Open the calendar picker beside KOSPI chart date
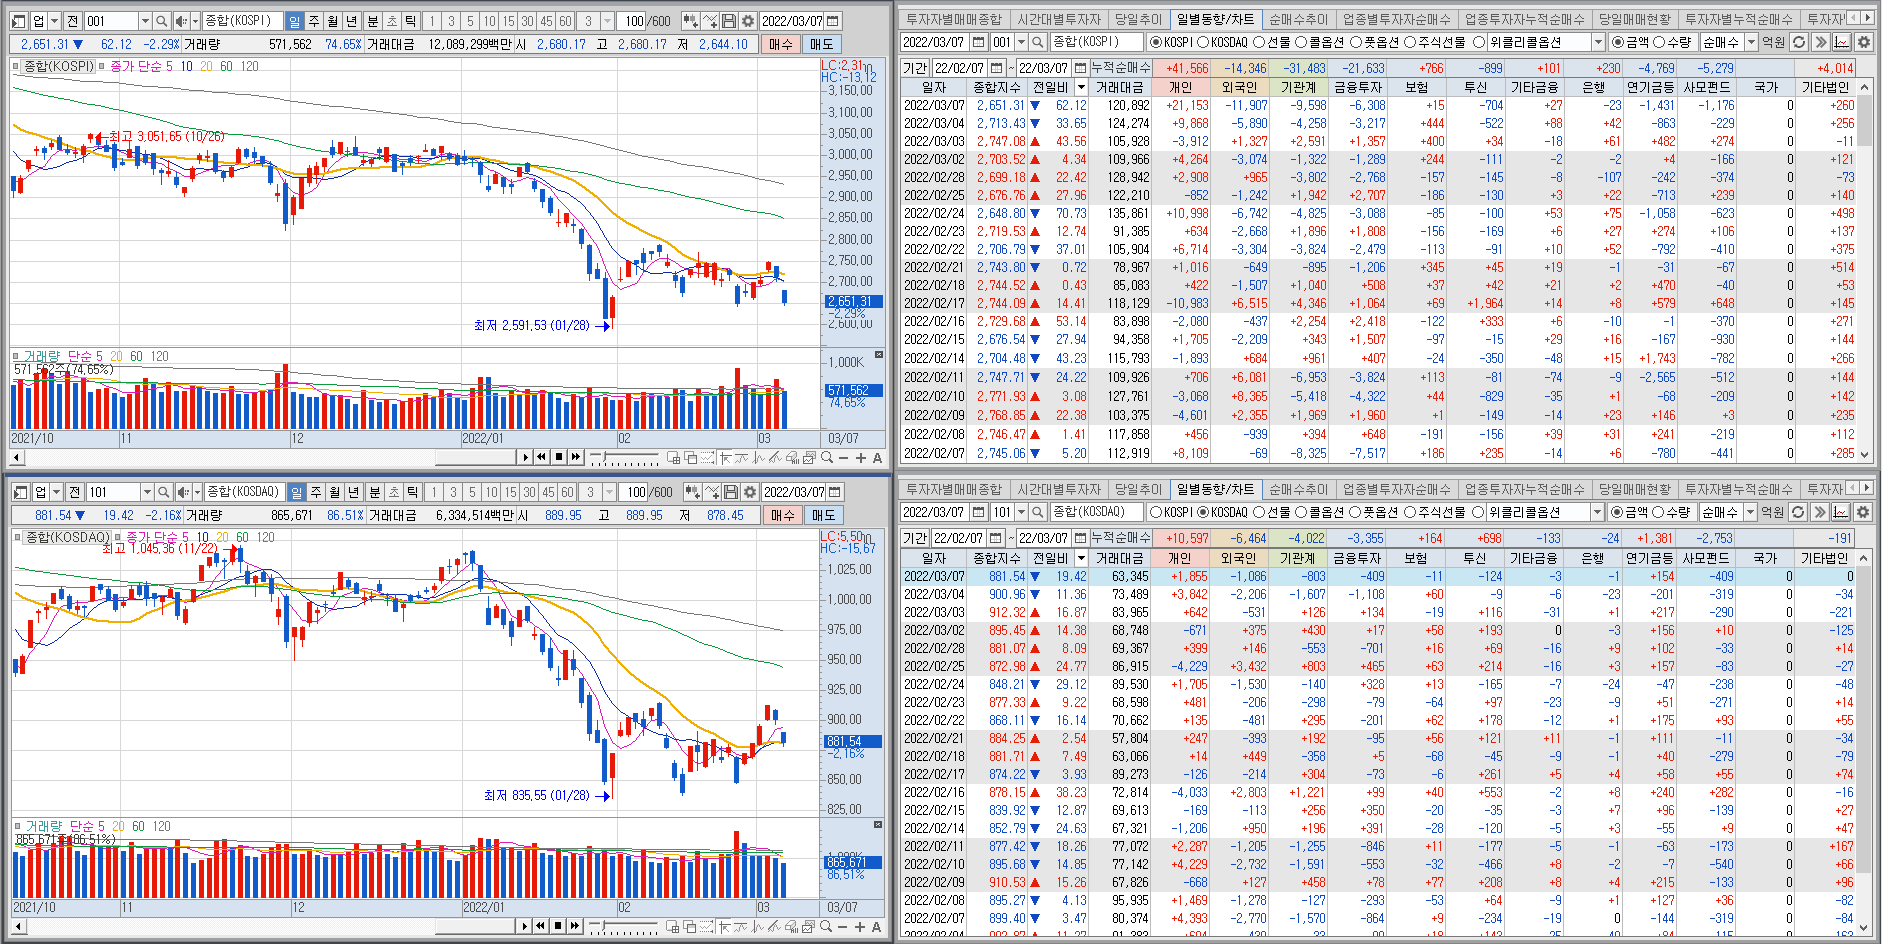The image size is (1882, 944). coord(833,21)
